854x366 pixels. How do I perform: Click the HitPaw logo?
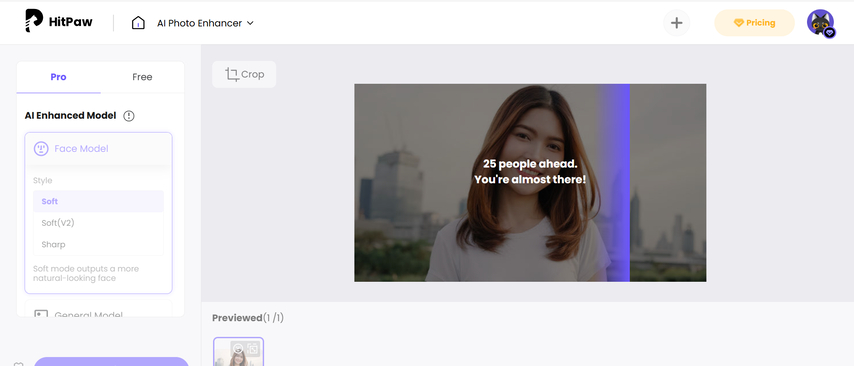pyautogui.click(x=59, y=21)
